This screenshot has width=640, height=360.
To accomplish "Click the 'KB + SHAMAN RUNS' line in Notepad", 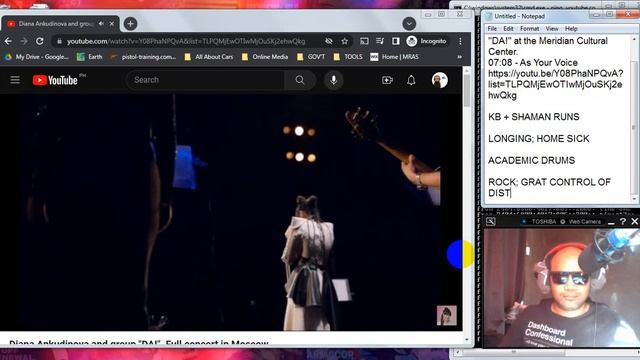I will 533,117.
